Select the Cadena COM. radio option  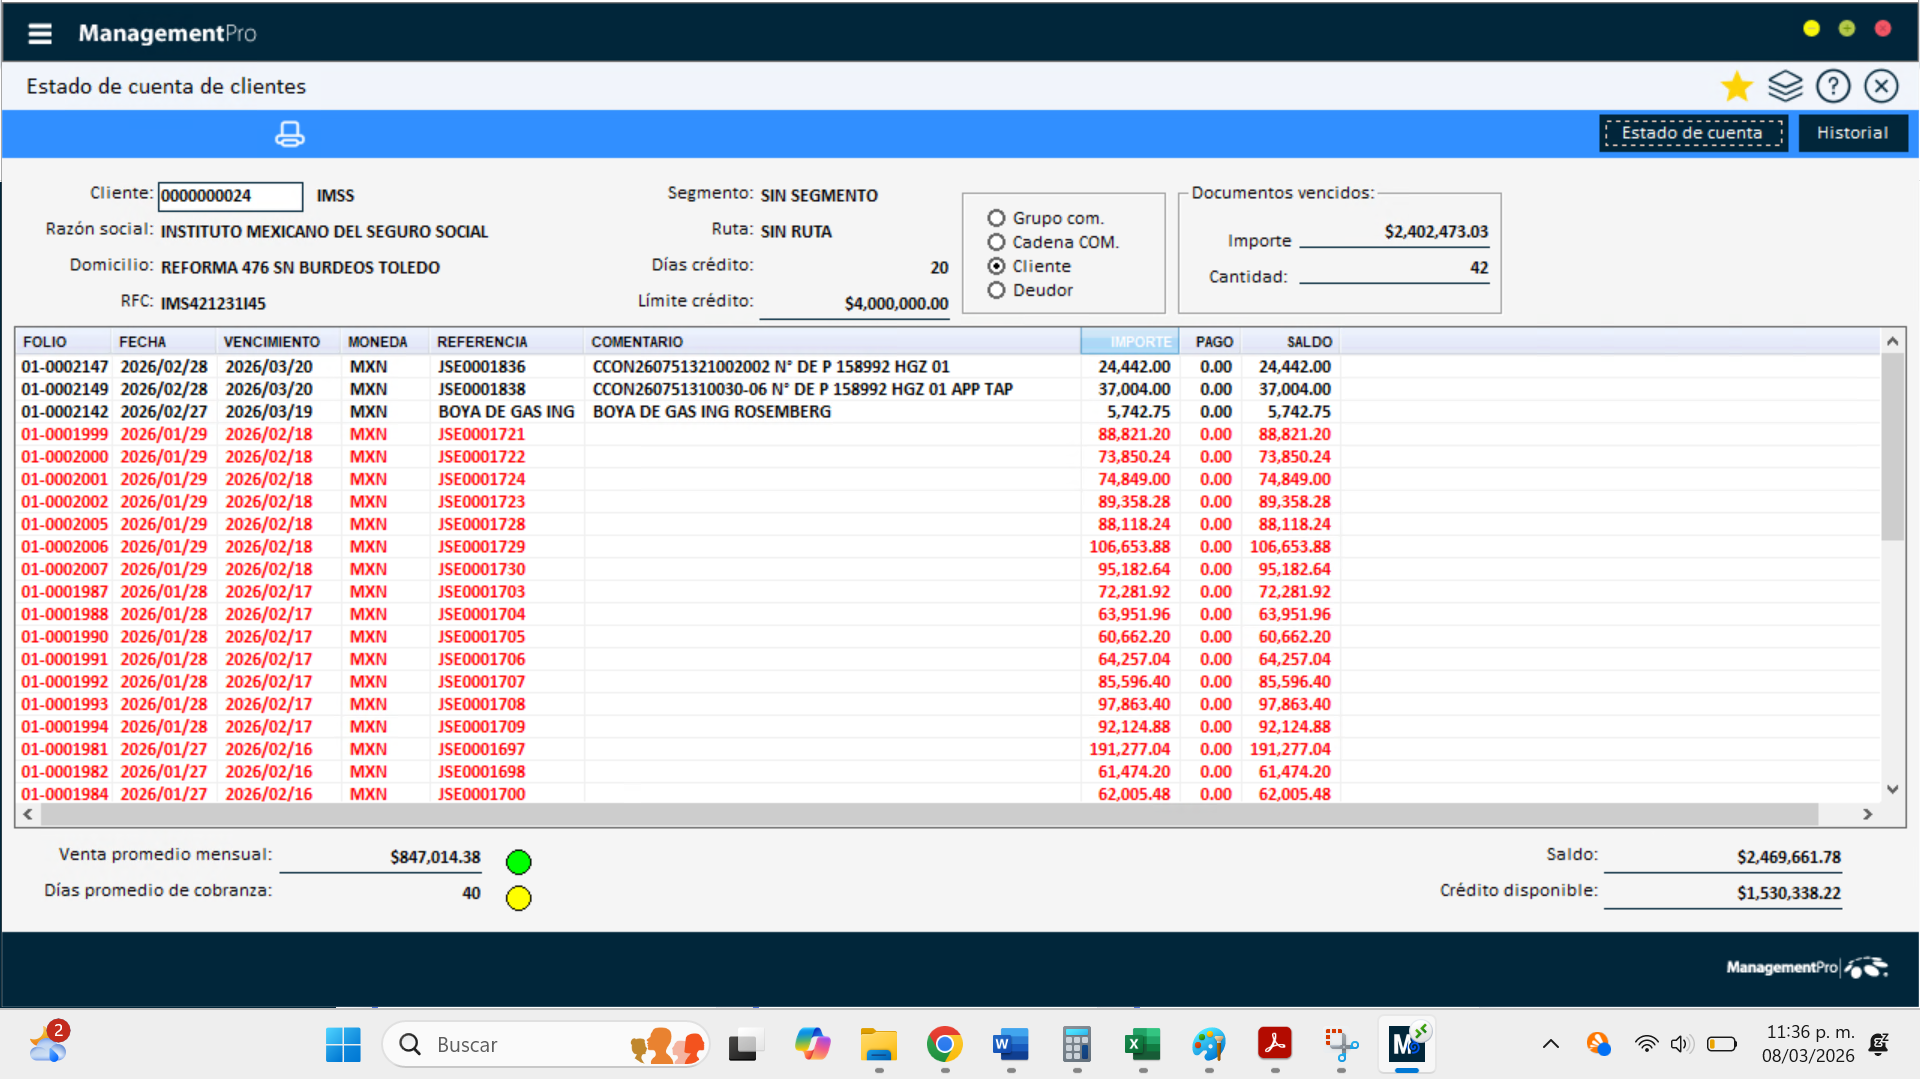point(996,242)
